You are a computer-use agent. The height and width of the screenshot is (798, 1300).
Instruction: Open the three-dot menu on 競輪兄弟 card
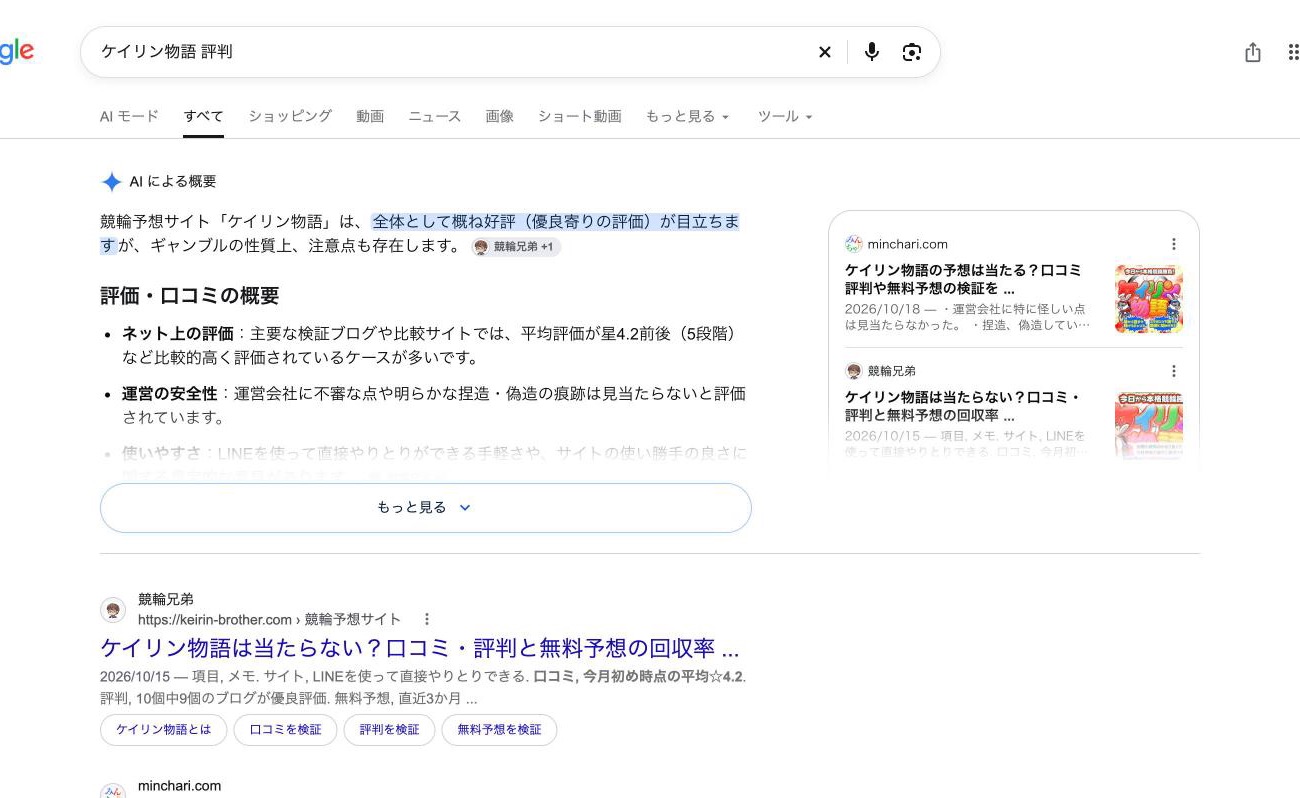pos(1174,371)
